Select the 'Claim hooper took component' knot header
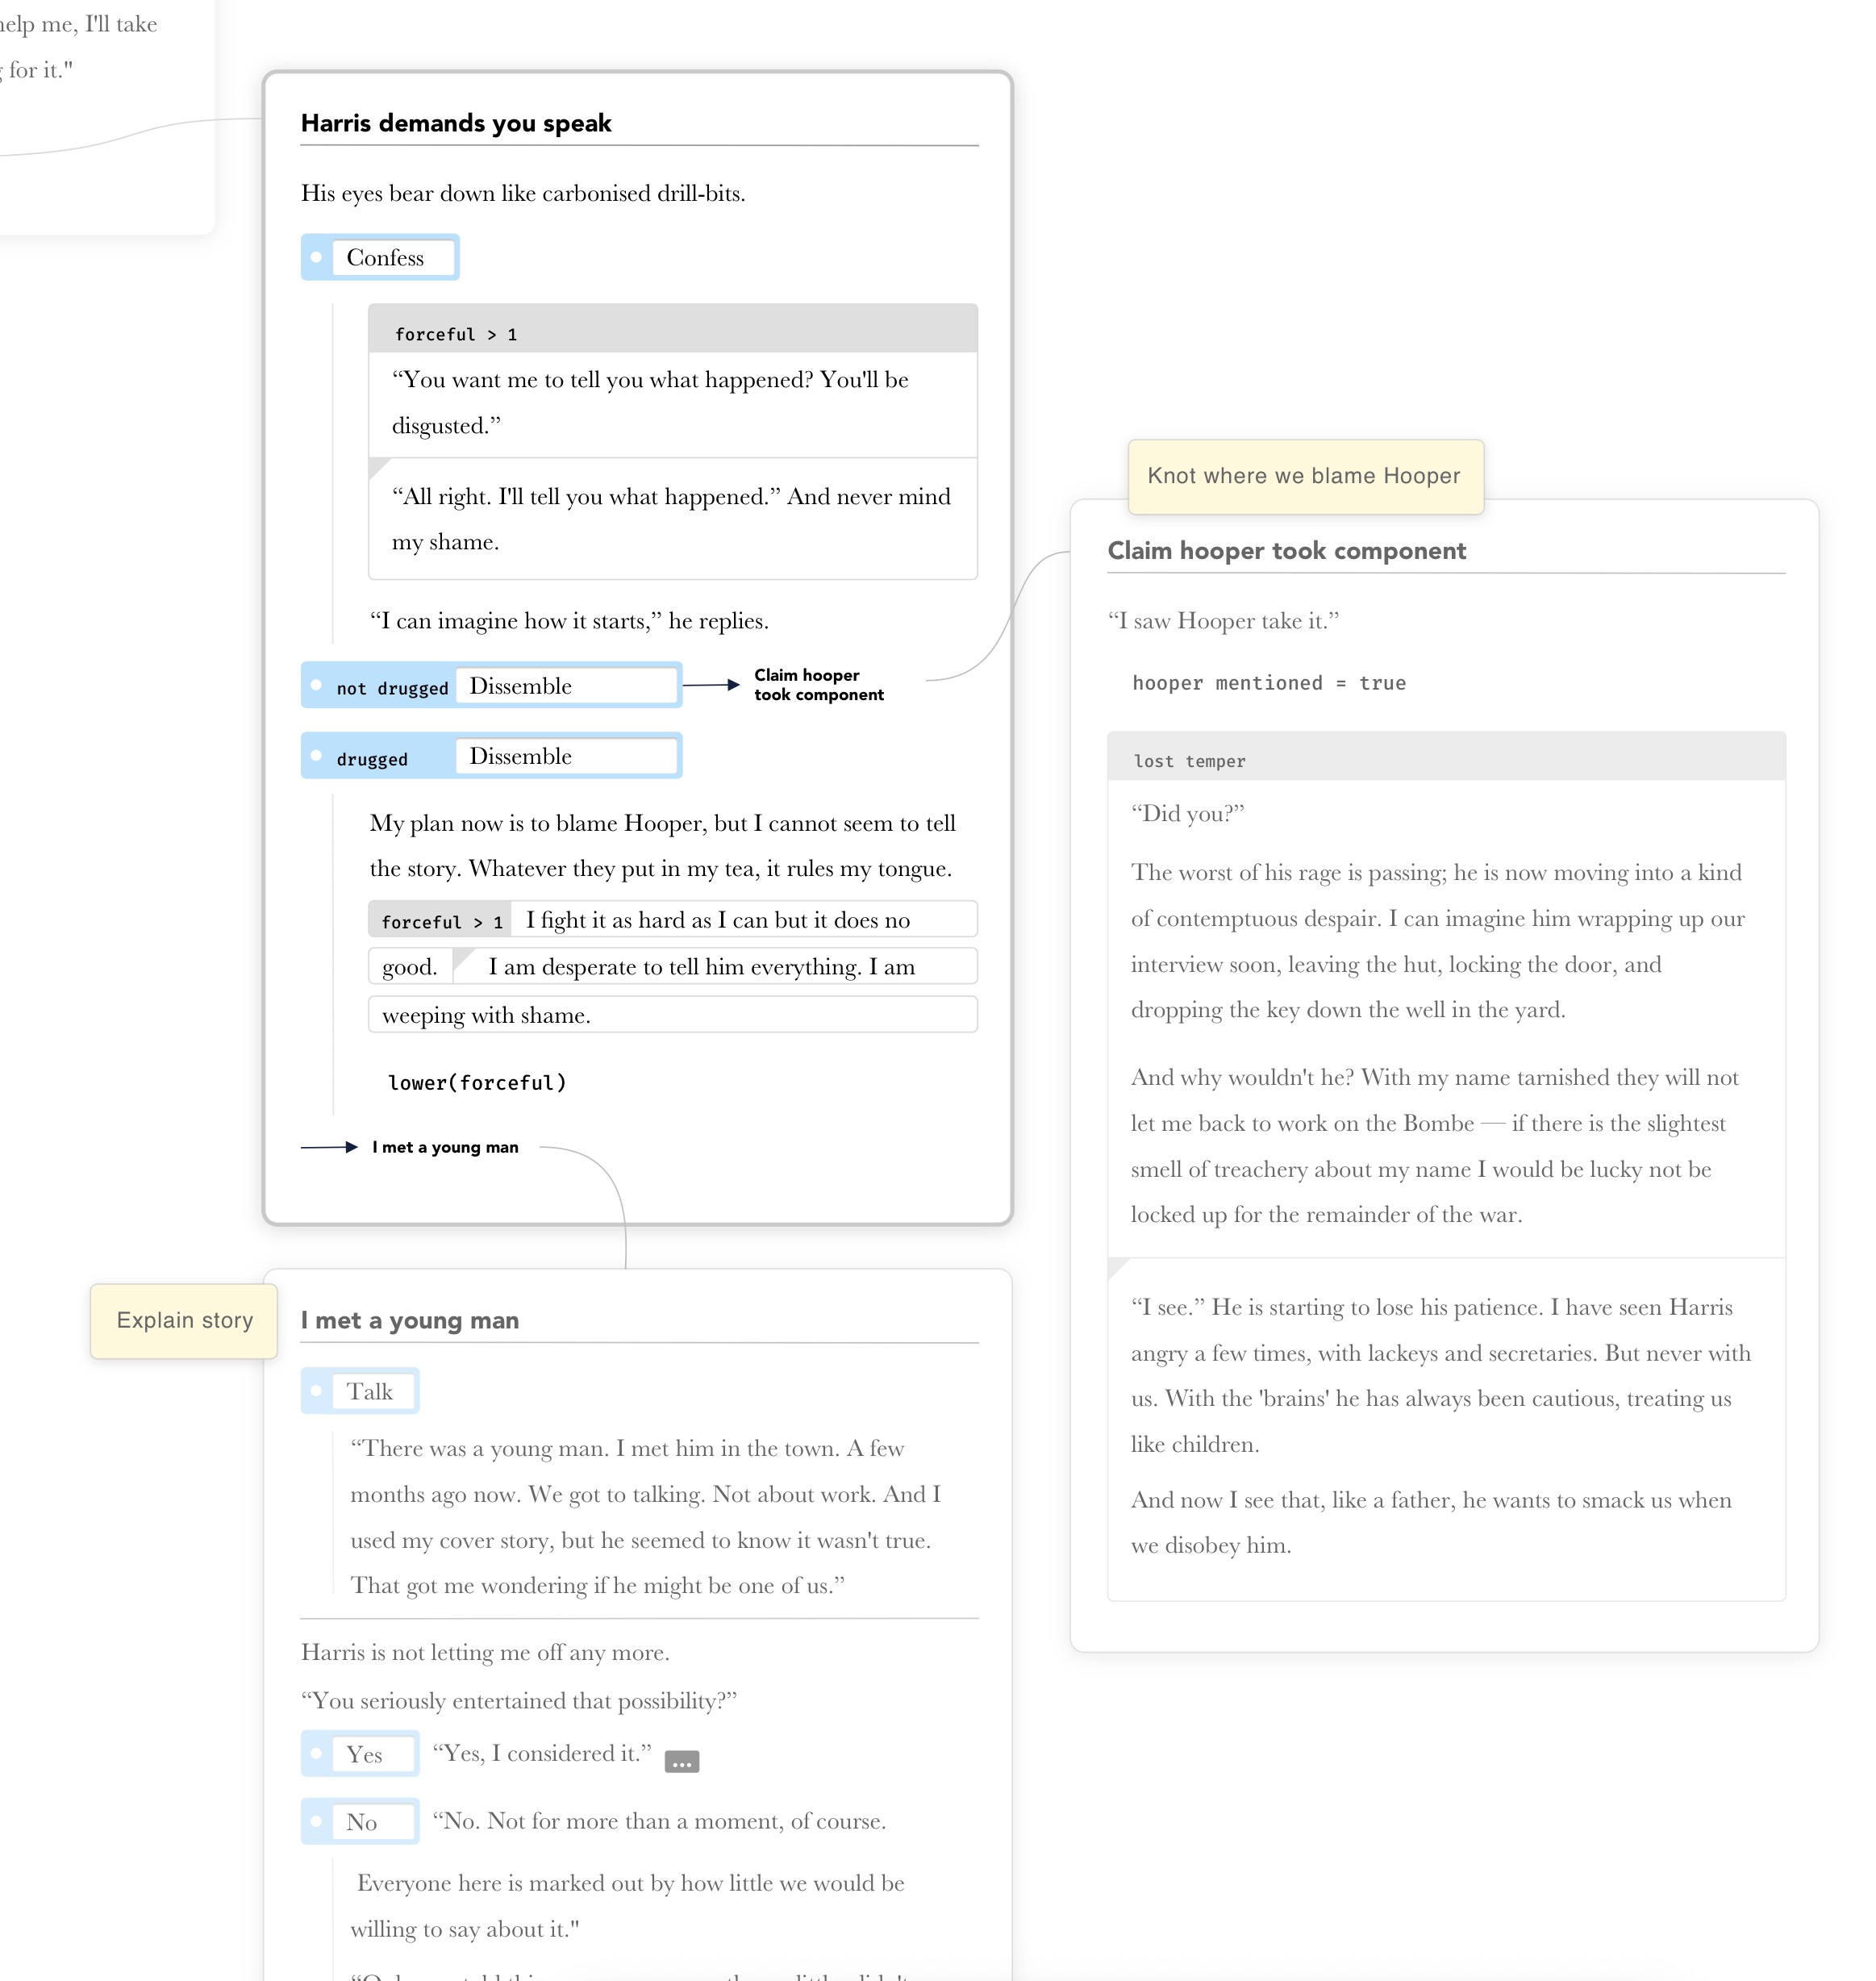 (x=1286, y=550)
